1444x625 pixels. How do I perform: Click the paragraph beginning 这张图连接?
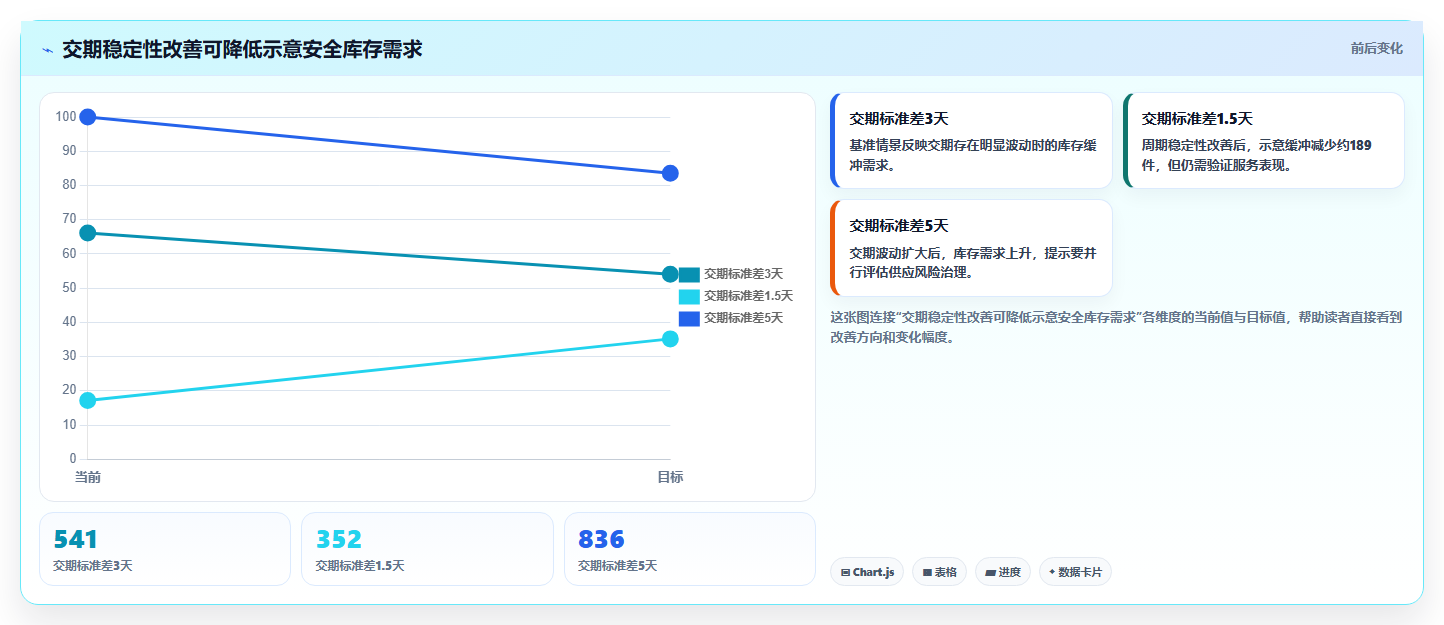1116,327
